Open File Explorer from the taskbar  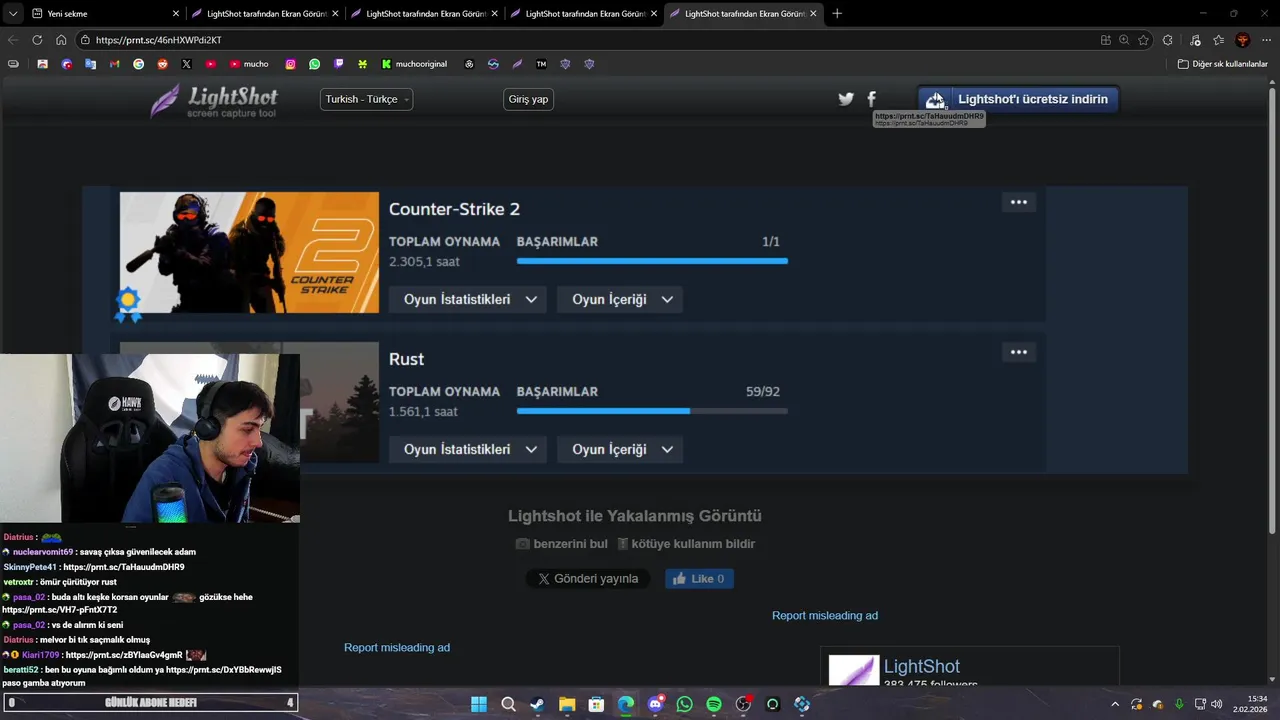(567, 704)
